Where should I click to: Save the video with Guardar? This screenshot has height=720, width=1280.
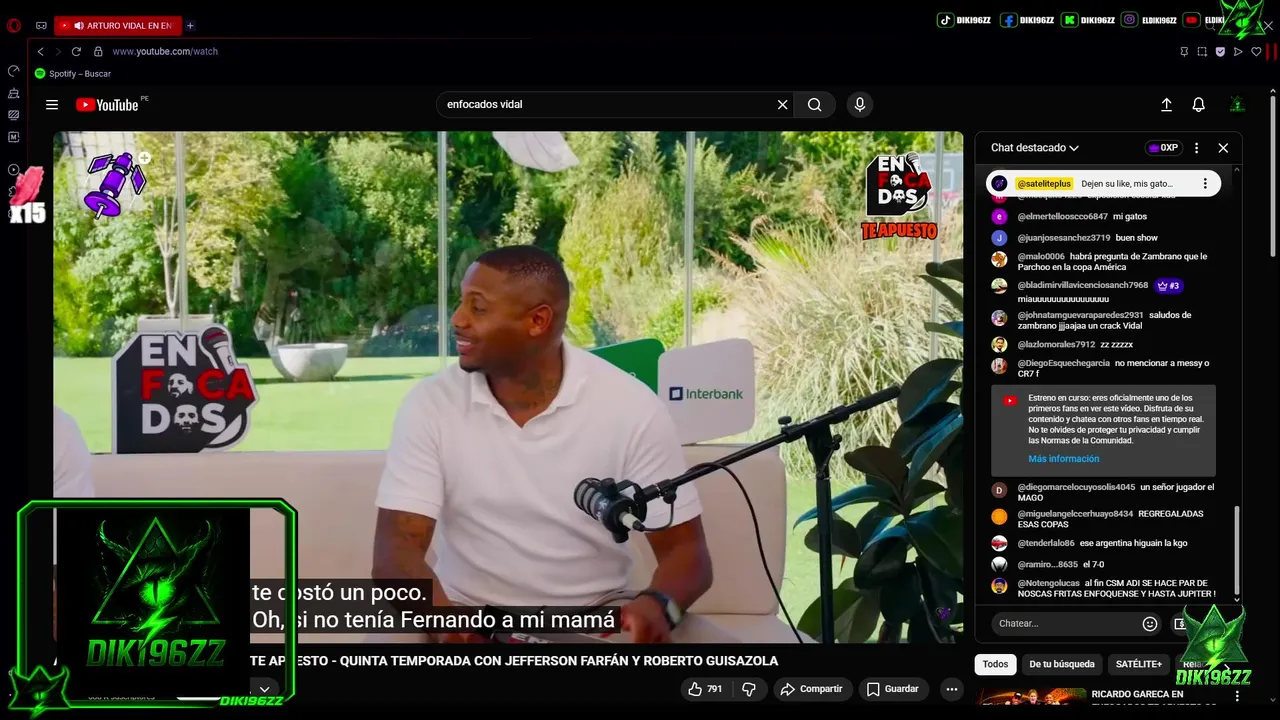[892, 689]
